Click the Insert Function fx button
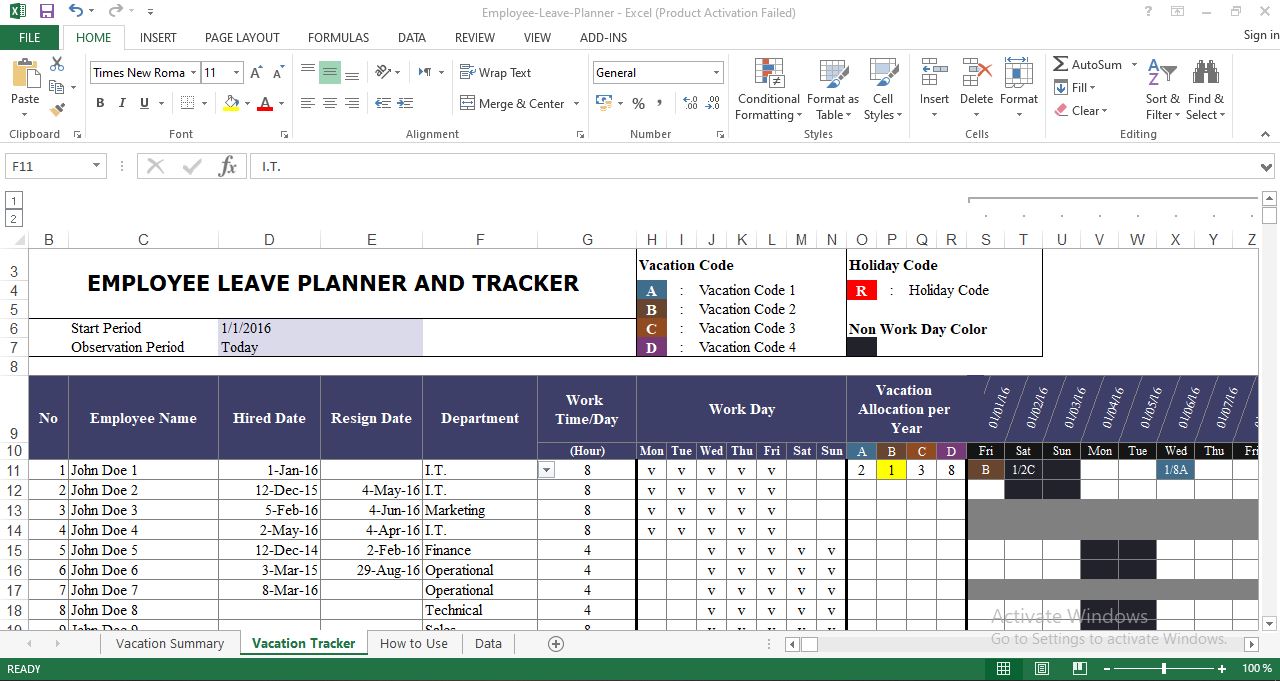 [227, 166]
